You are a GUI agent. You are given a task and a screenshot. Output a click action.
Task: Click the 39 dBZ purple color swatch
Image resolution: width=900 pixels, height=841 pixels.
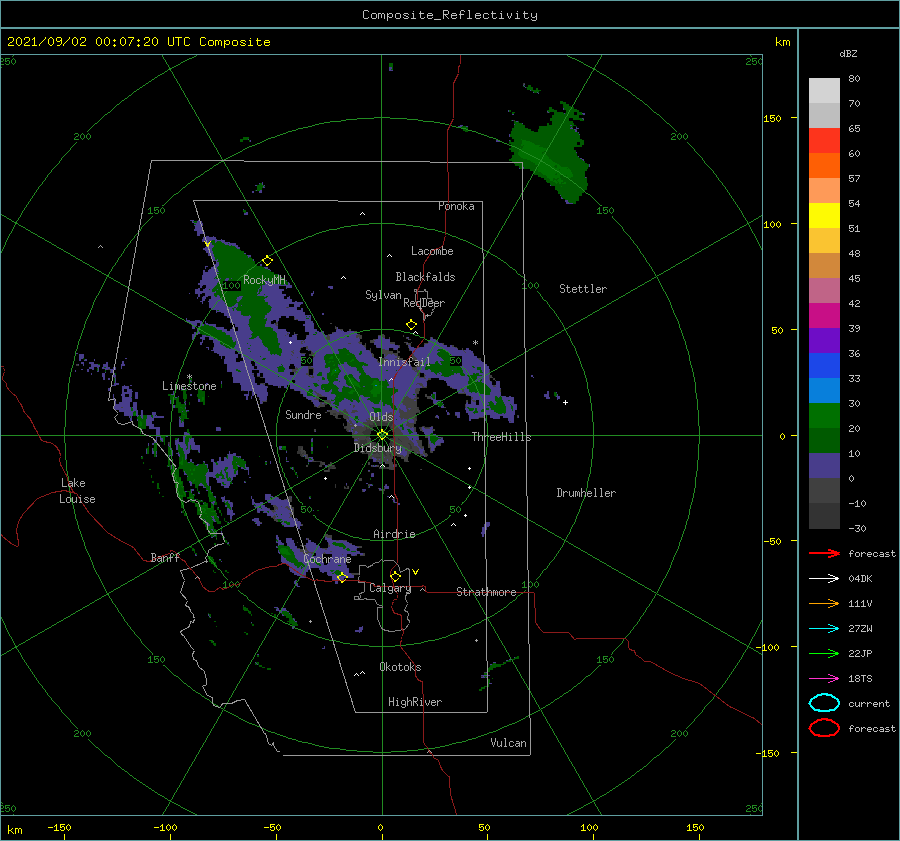point(824,340)
